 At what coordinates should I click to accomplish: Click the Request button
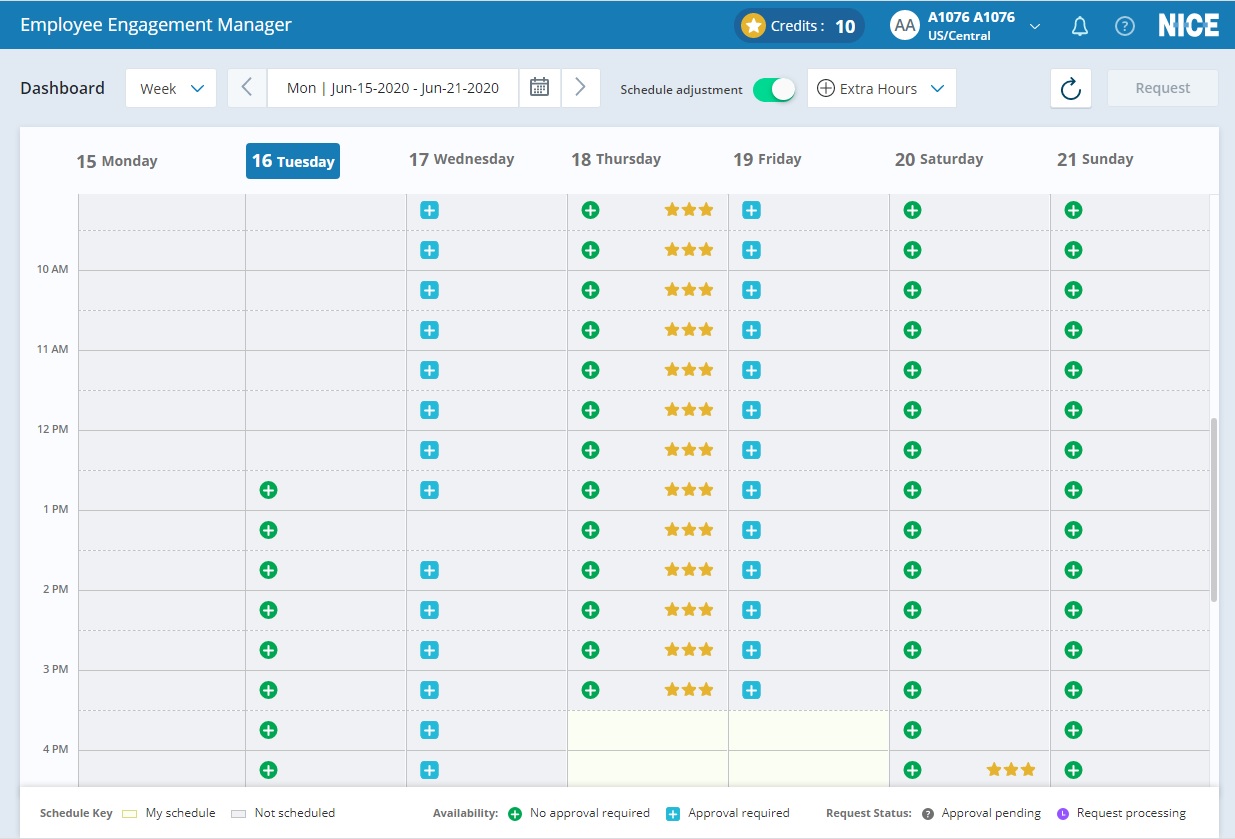pos(1162,88)
